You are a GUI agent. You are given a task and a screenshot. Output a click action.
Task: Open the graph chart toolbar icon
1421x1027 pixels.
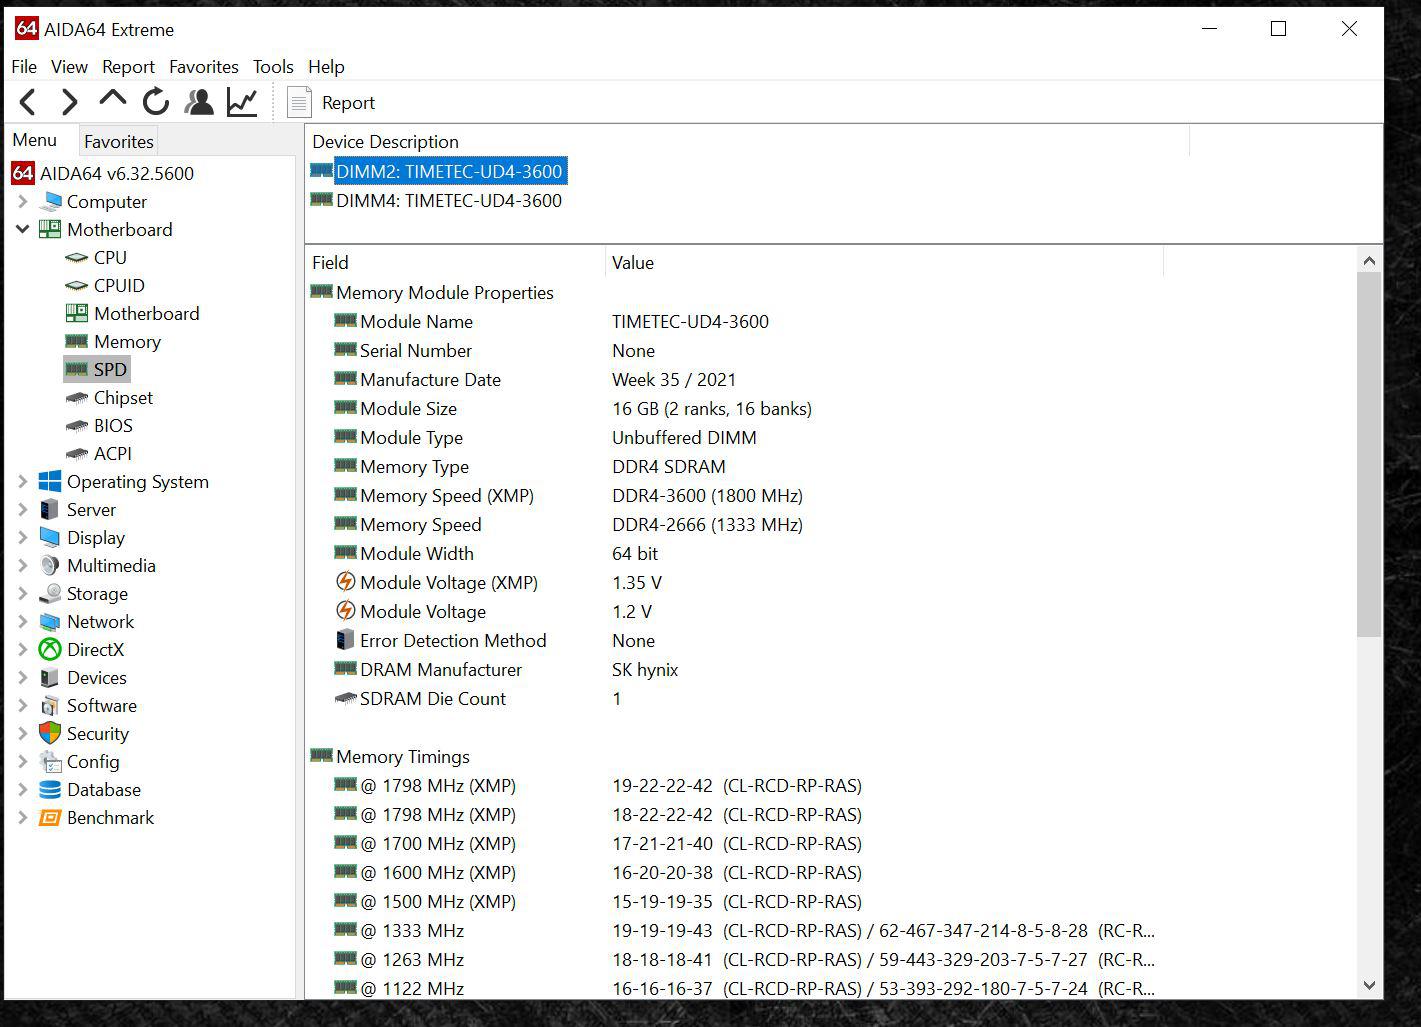click(x=242, y=102)
